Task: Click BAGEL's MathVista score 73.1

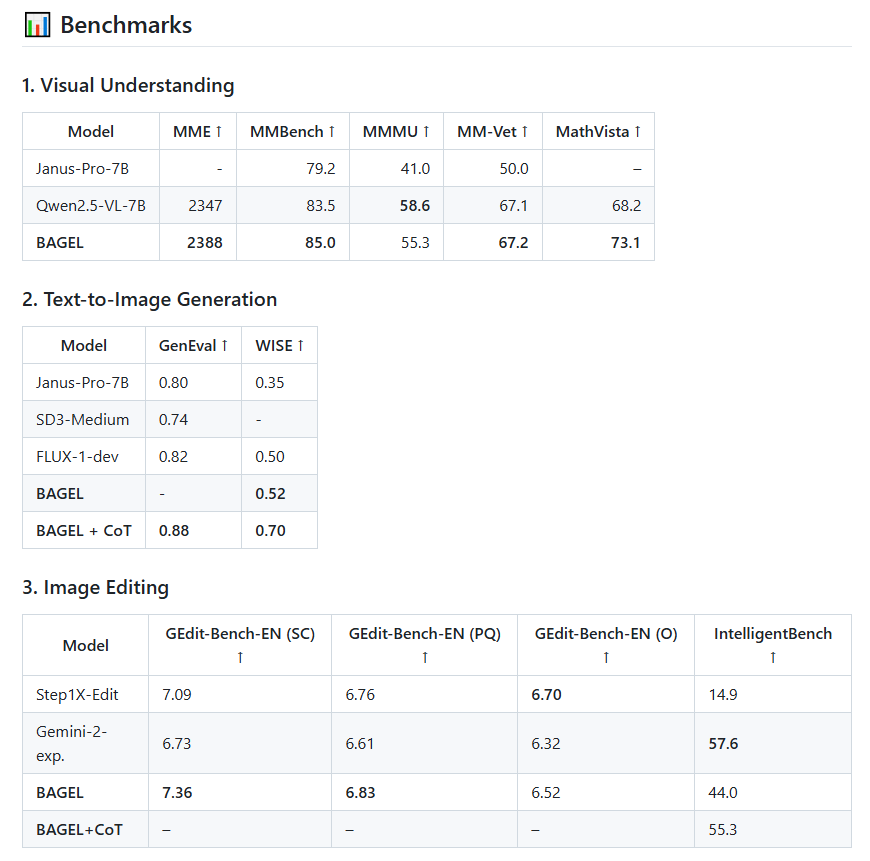Action: [625, 242]
